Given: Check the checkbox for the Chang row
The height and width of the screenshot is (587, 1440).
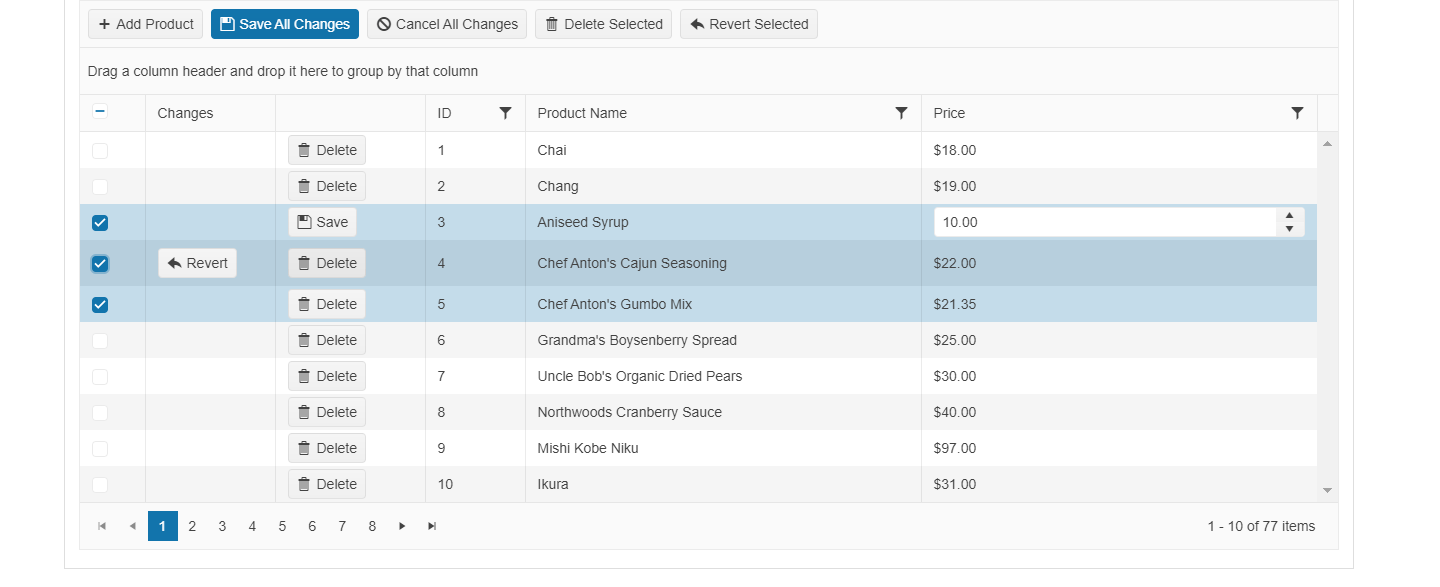Looking at the screenshot, I should click(99, 185).
